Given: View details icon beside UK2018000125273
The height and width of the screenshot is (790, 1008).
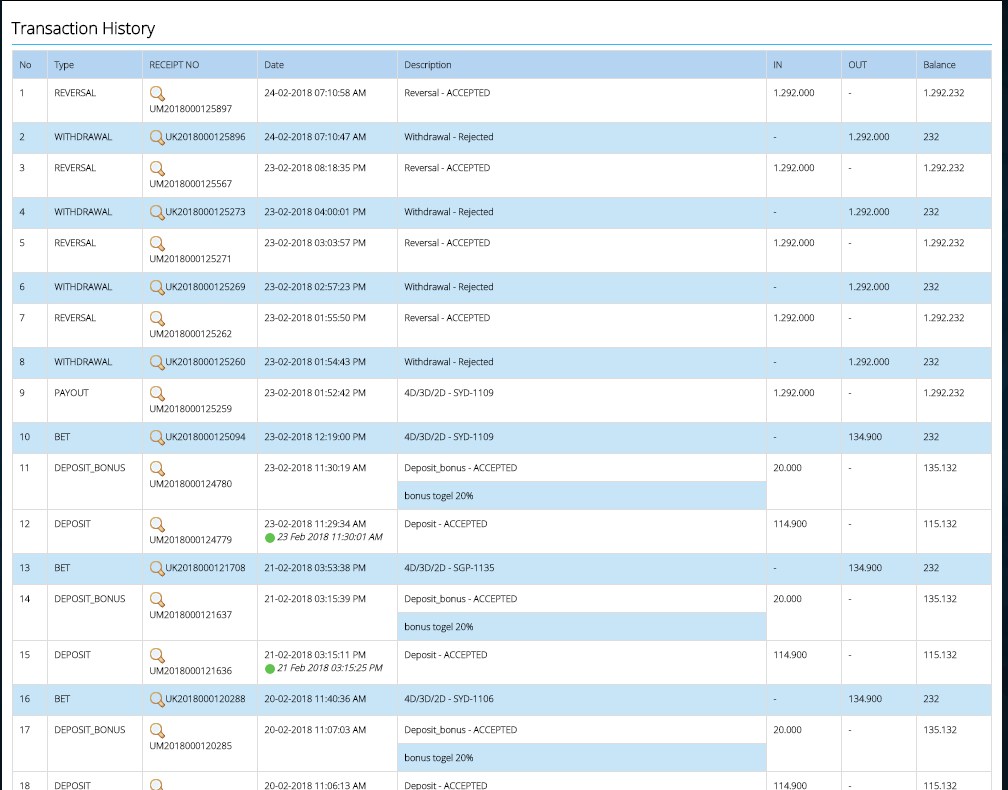Looking at the screenshot, I should (x=157, y=212).
